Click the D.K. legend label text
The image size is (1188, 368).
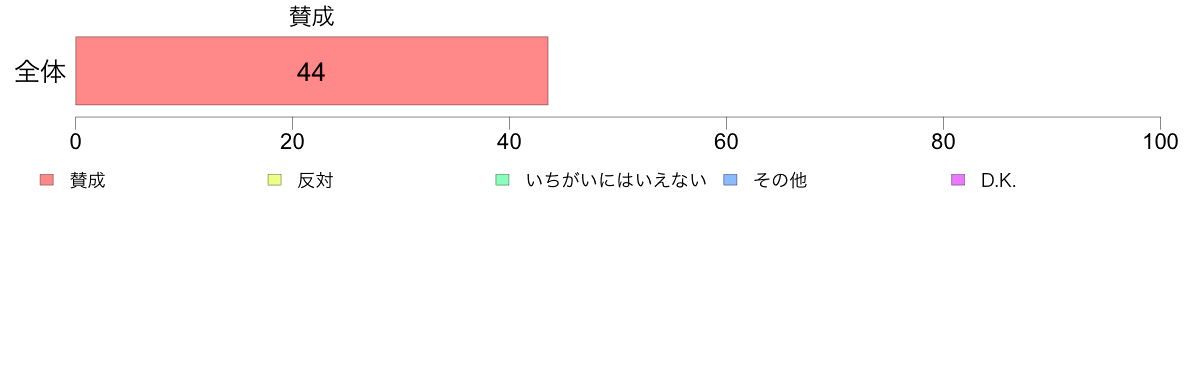998,181
